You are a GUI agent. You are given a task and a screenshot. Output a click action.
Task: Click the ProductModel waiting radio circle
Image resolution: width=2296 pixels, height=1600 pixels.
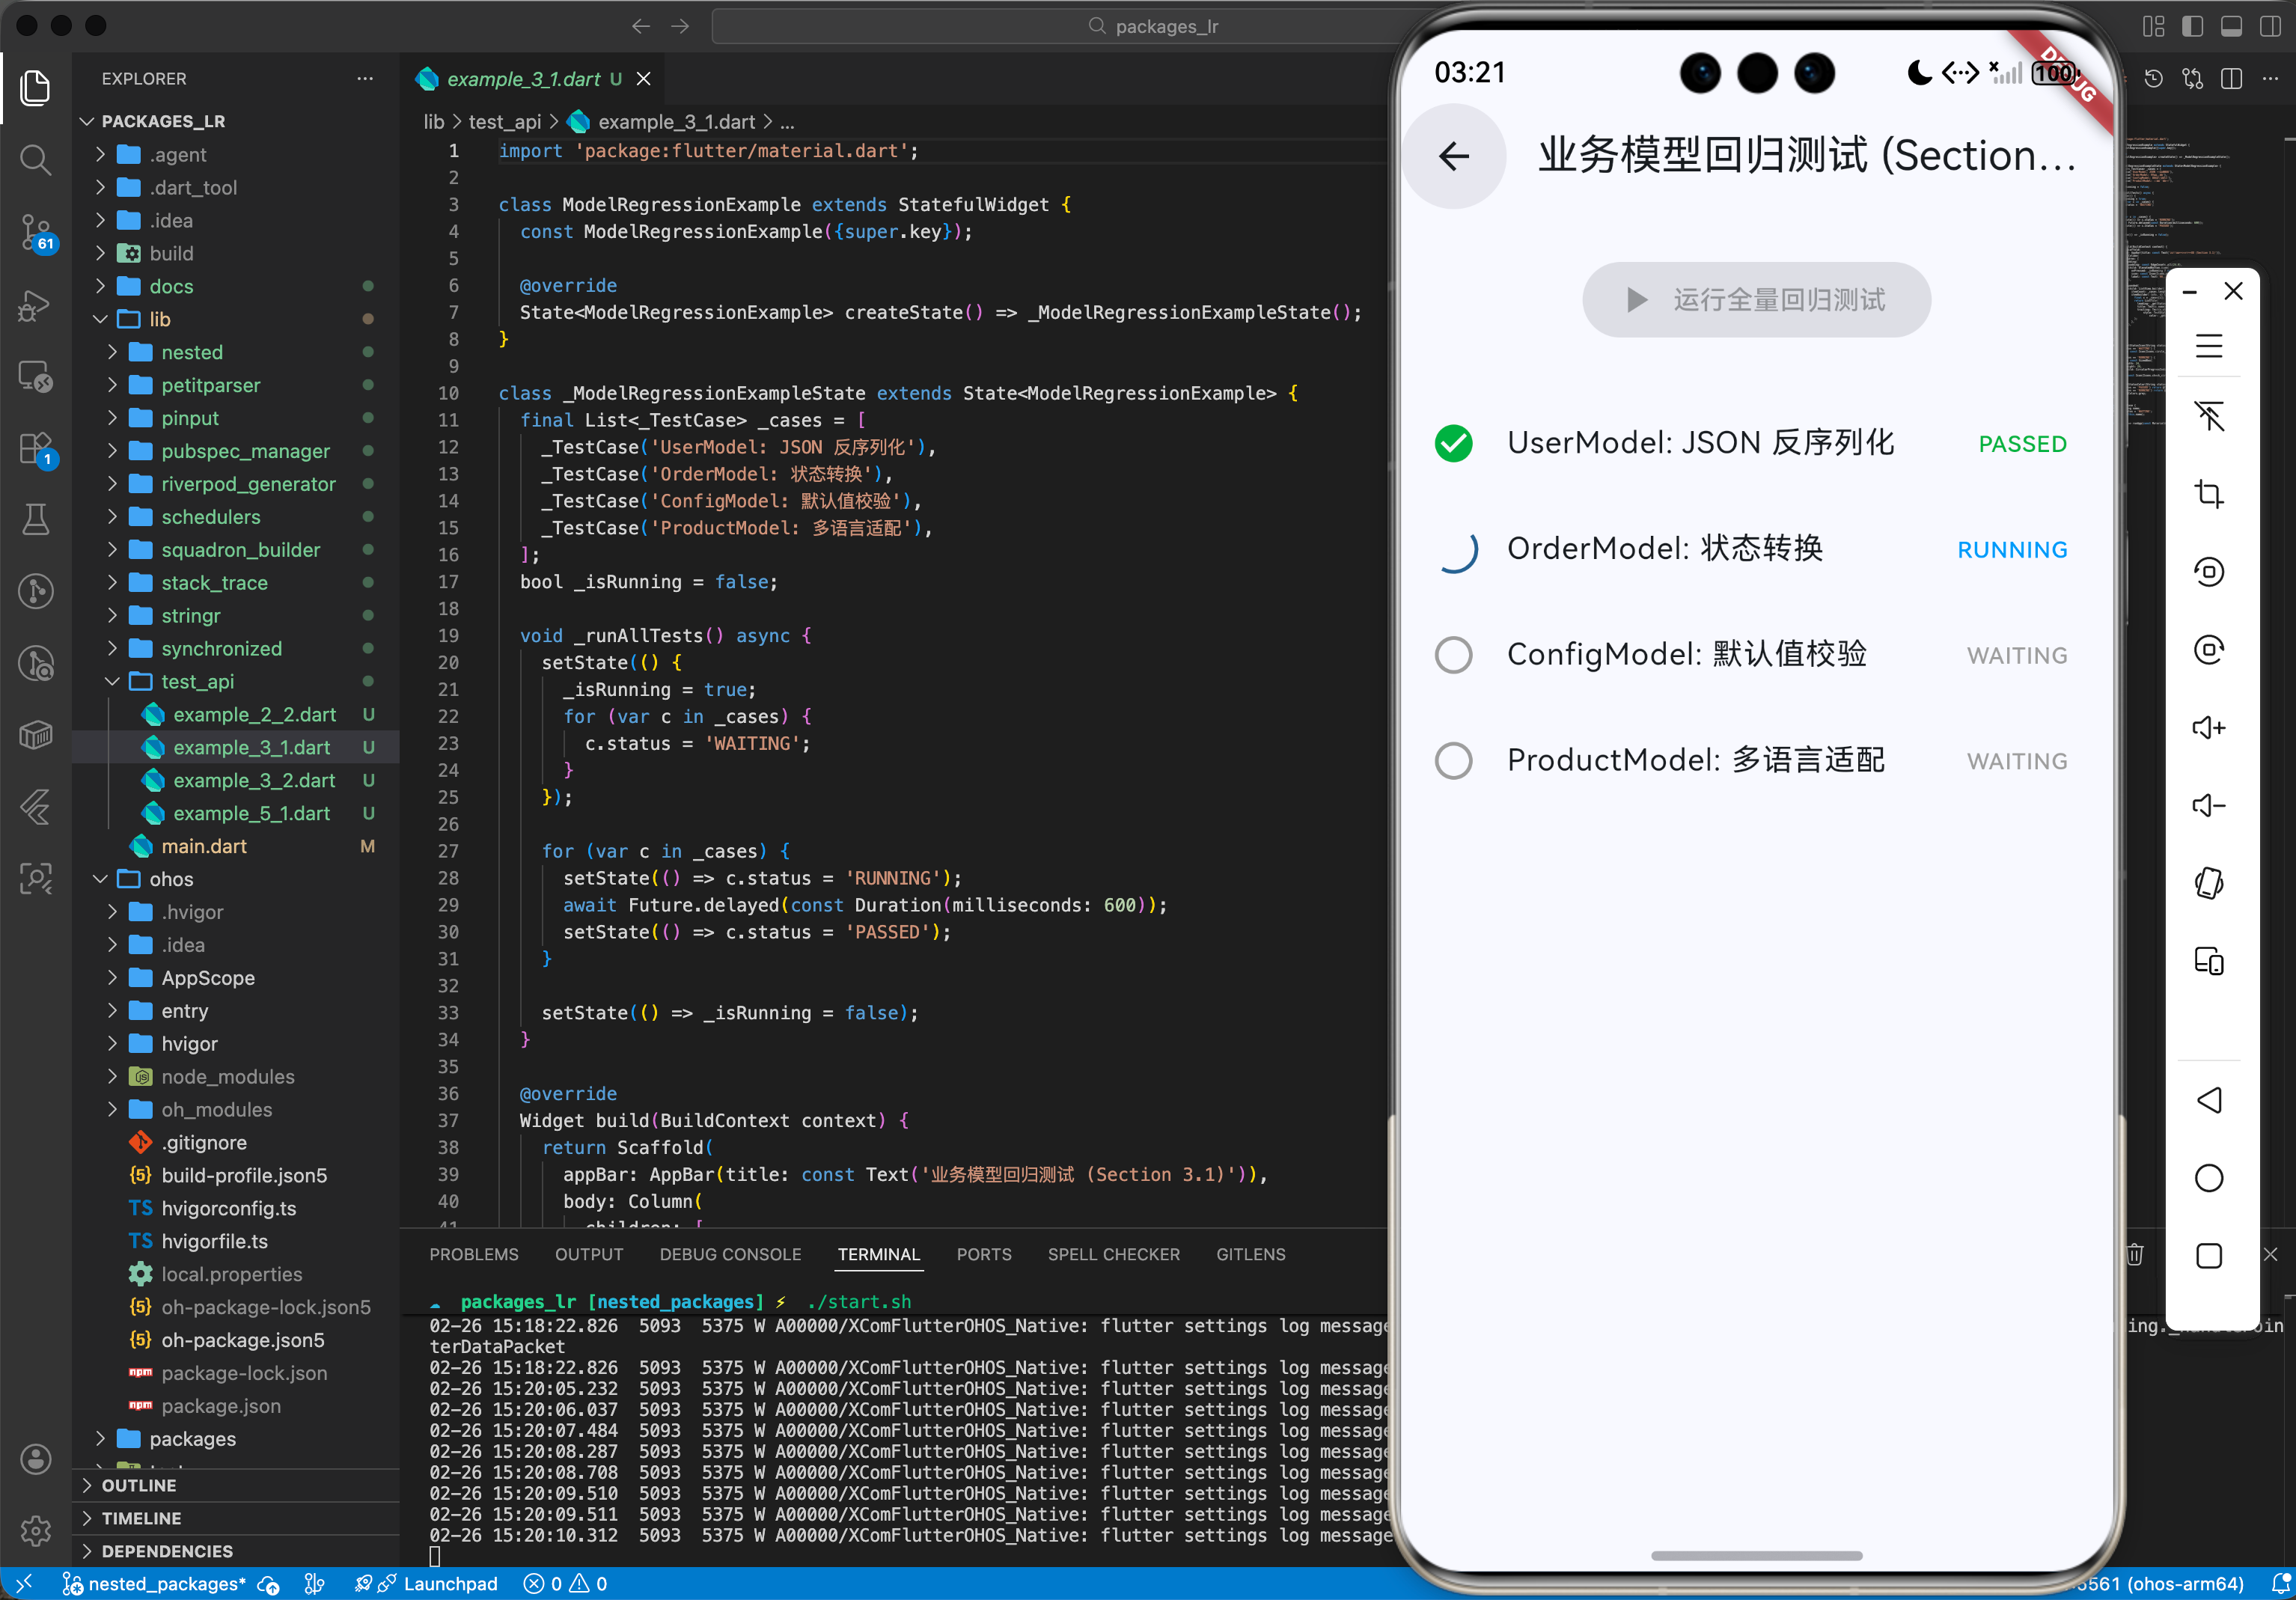[x=1453, y=761]
